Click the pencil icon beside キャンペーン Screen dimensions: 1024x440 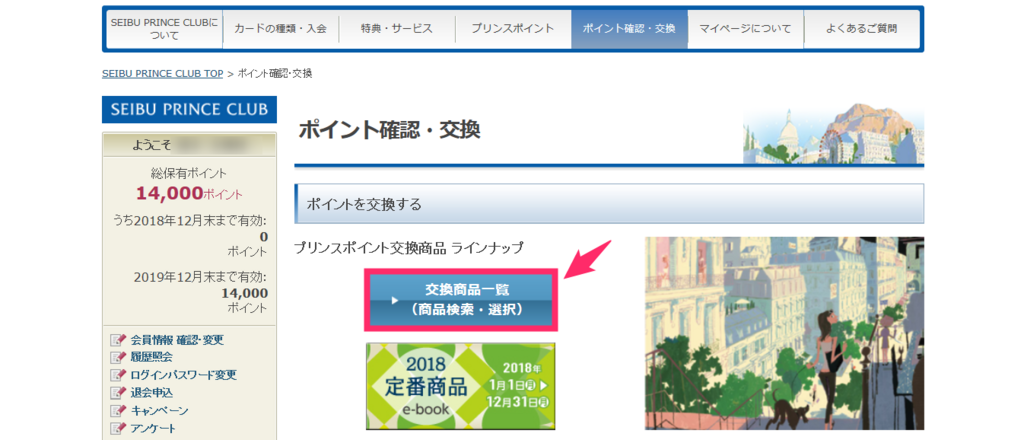pyautogui.click(x=118, y=411)
